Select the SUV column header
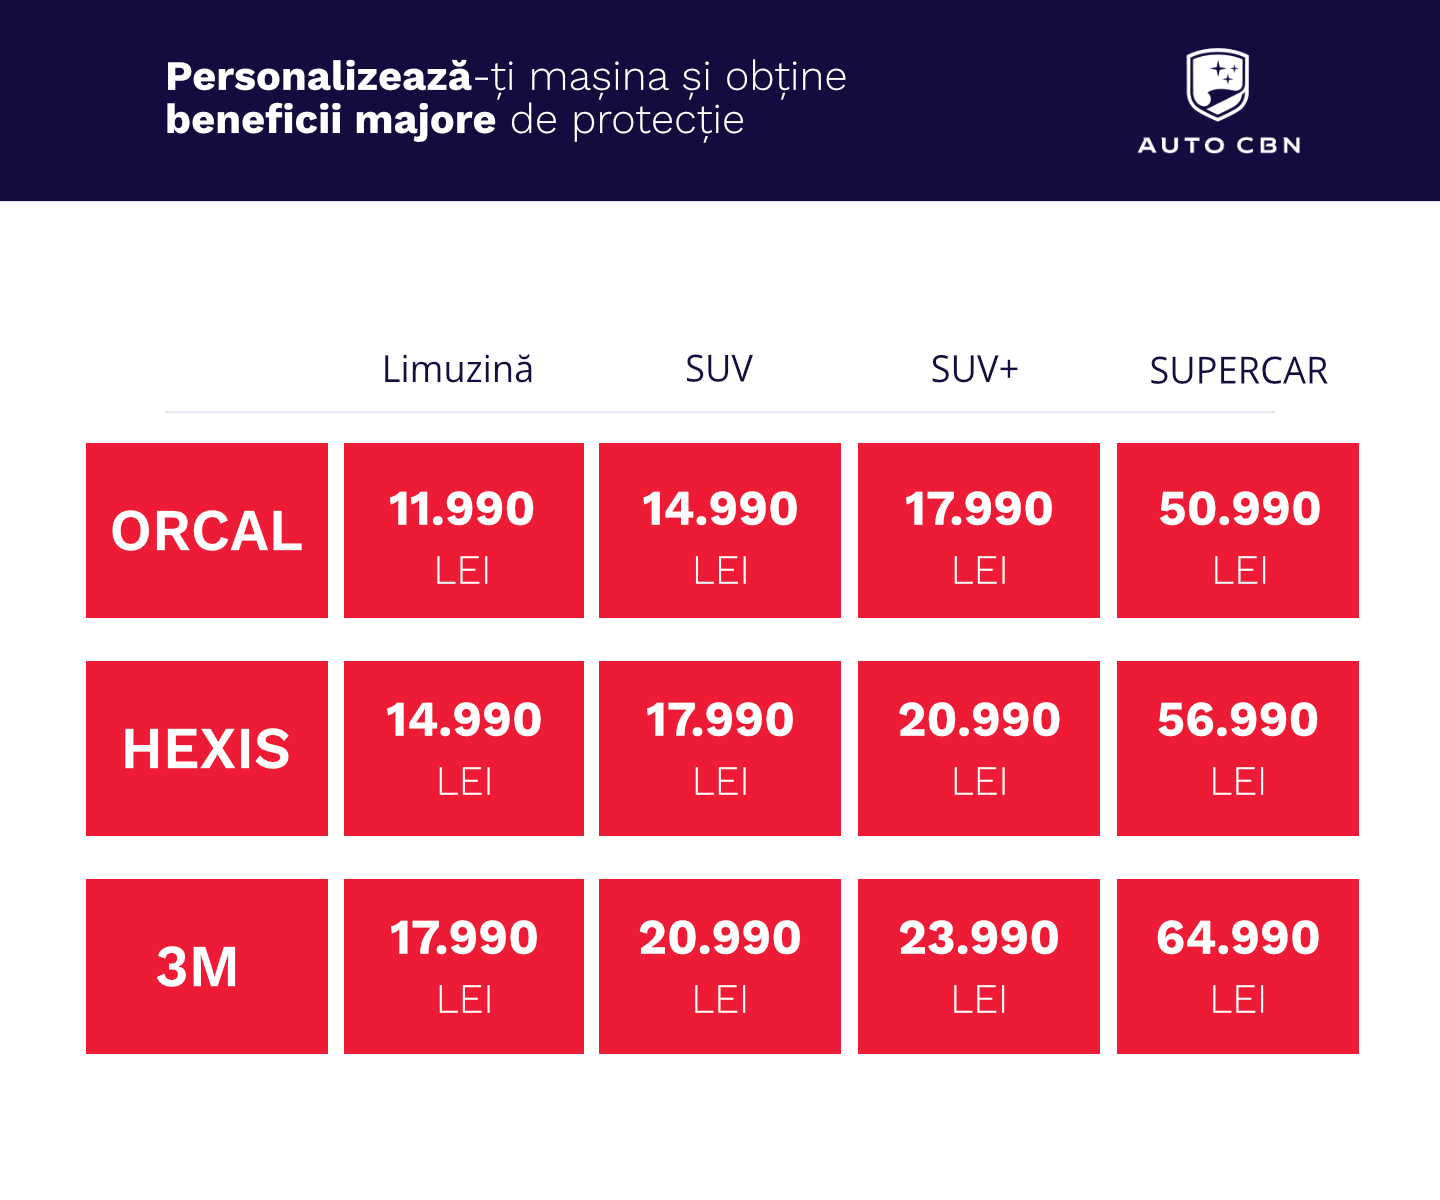The height and width of the screenshot is (1200, 1440). [719, 369]
